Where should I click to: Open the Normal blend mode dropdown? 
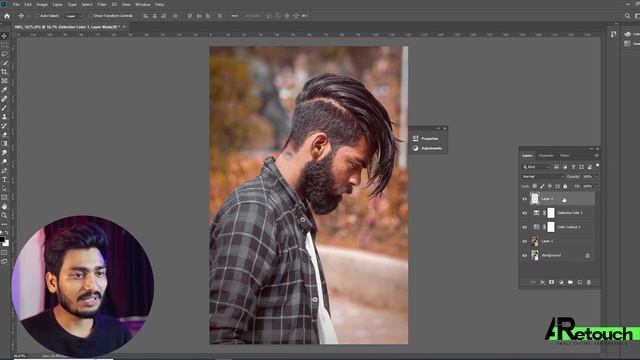pyautogui.click(x=542, y=177)
